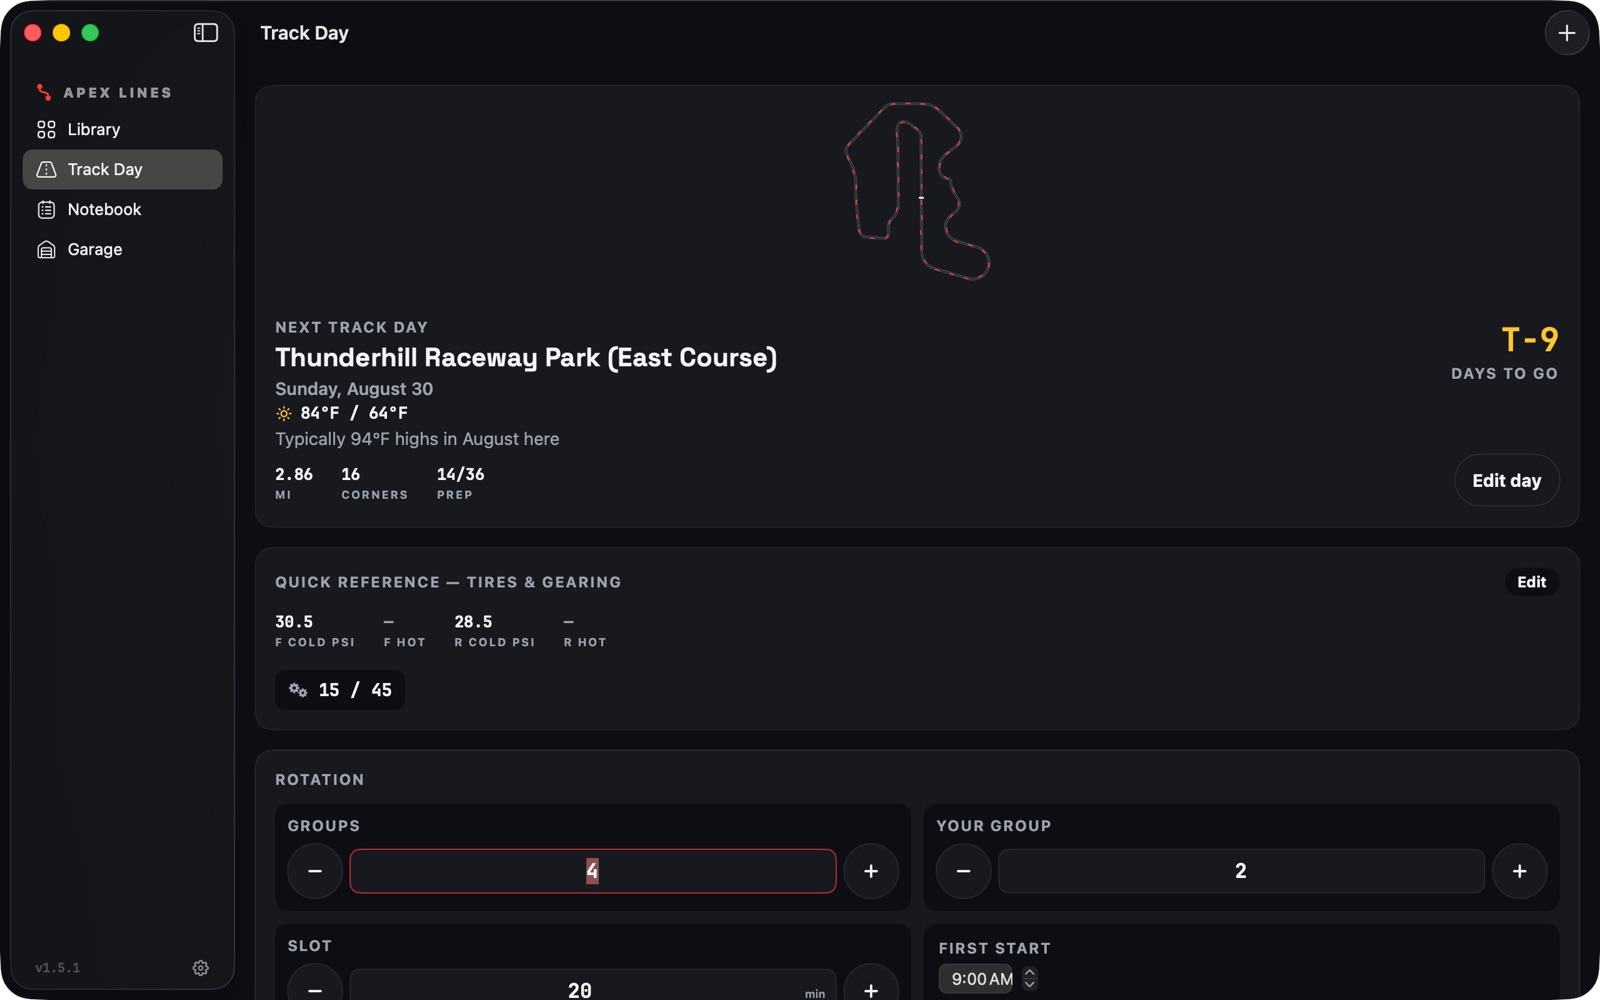Add a new track day with plus button

[1566, 33]
